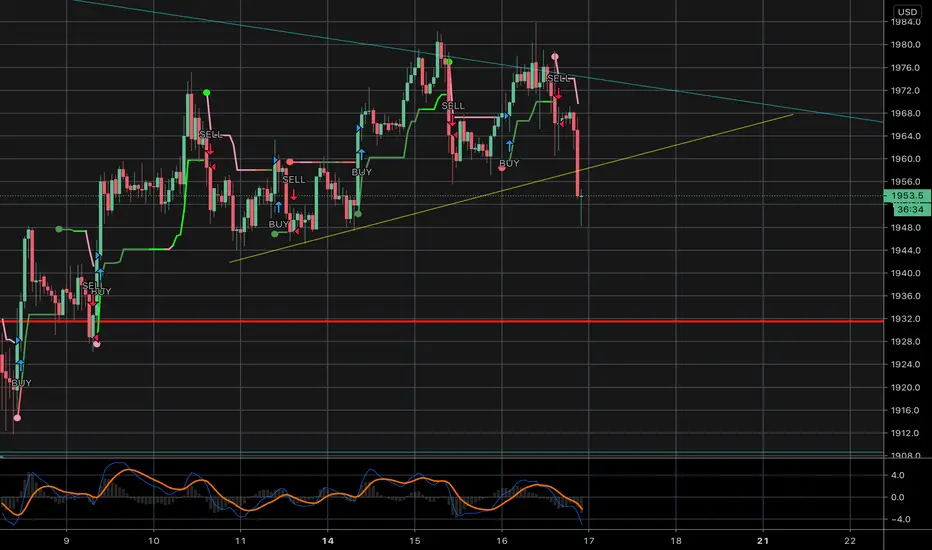Image resolution: width=932 pixels, height=550 pixels.
Task: Click the SELL label on the 15 session
Action: point(453,105)
